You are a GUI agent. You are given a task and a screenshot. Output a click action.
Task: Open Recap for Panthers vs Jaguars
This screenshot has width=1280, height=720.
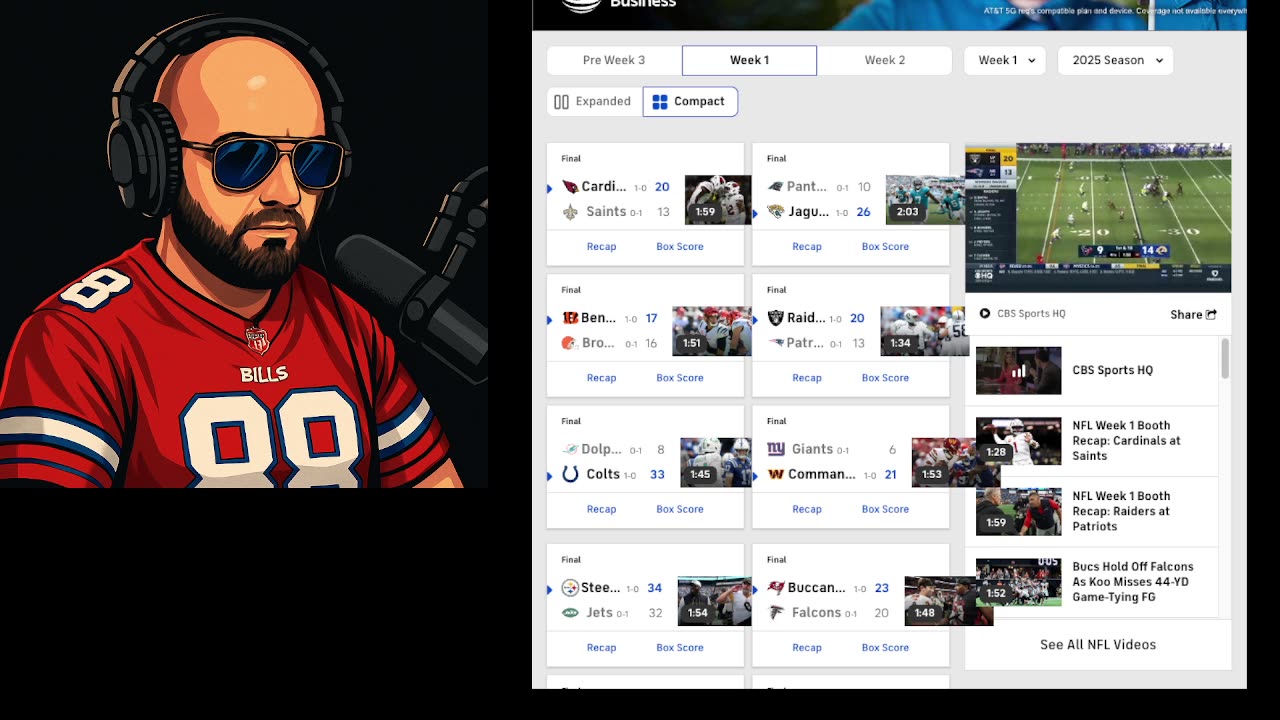coord(807,246)
